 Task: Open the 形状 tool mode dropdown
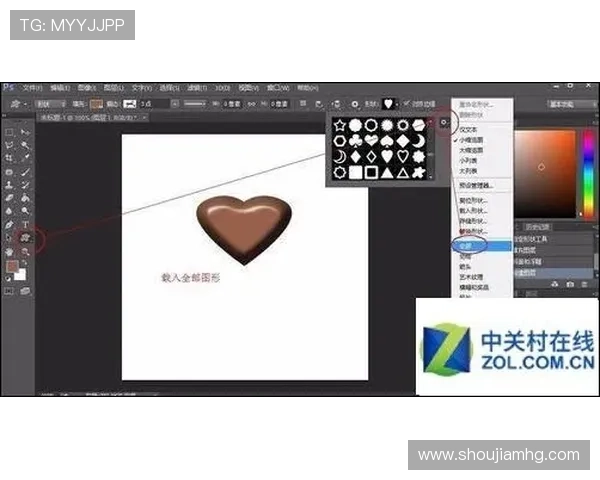pos(51,104)
